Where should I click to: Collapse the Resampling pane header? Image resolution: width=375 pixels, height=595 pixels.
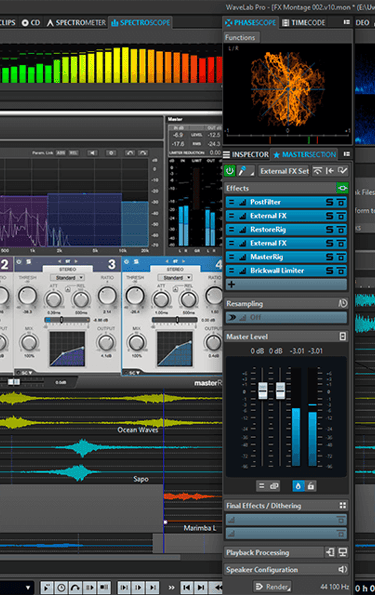click(x=280, y=304)
